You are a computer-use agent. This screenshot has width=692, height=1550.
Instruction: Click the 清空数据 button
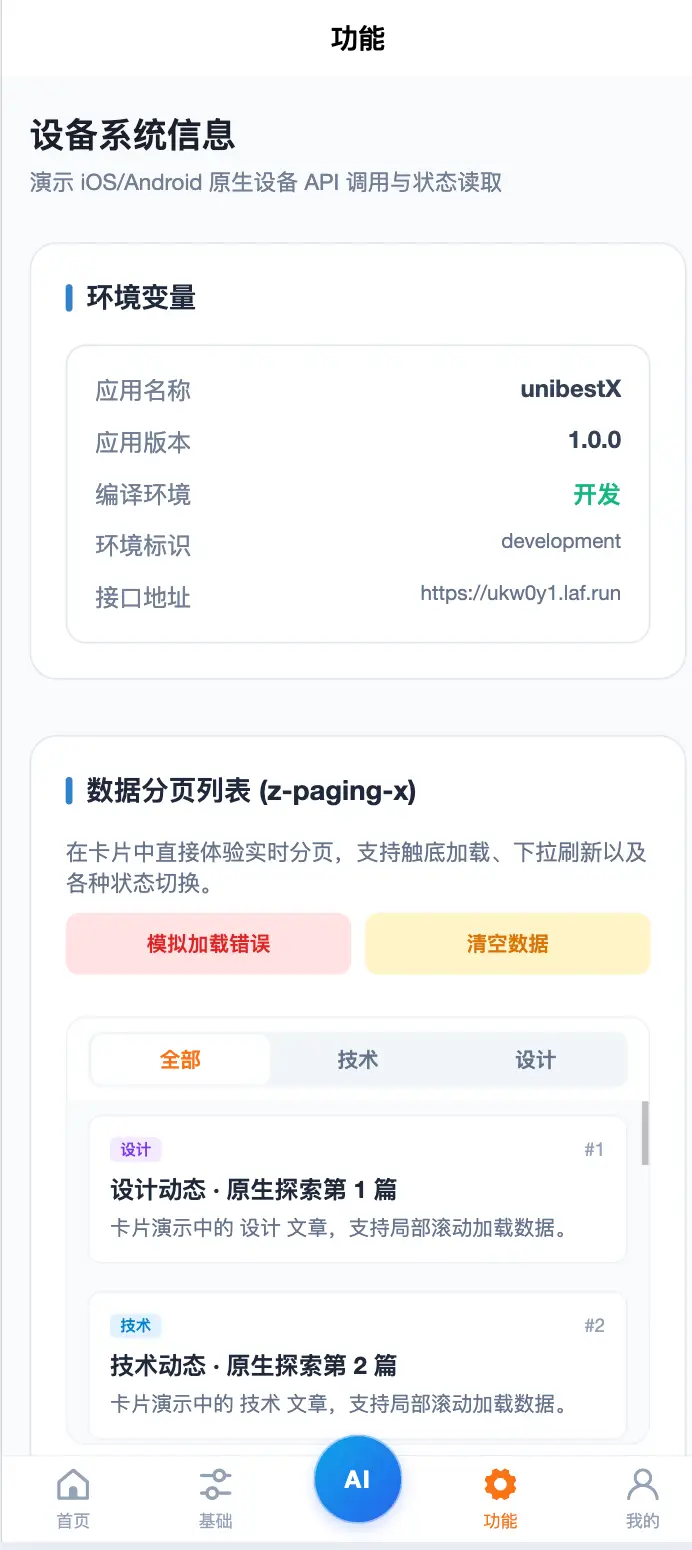tap(508, 943)
